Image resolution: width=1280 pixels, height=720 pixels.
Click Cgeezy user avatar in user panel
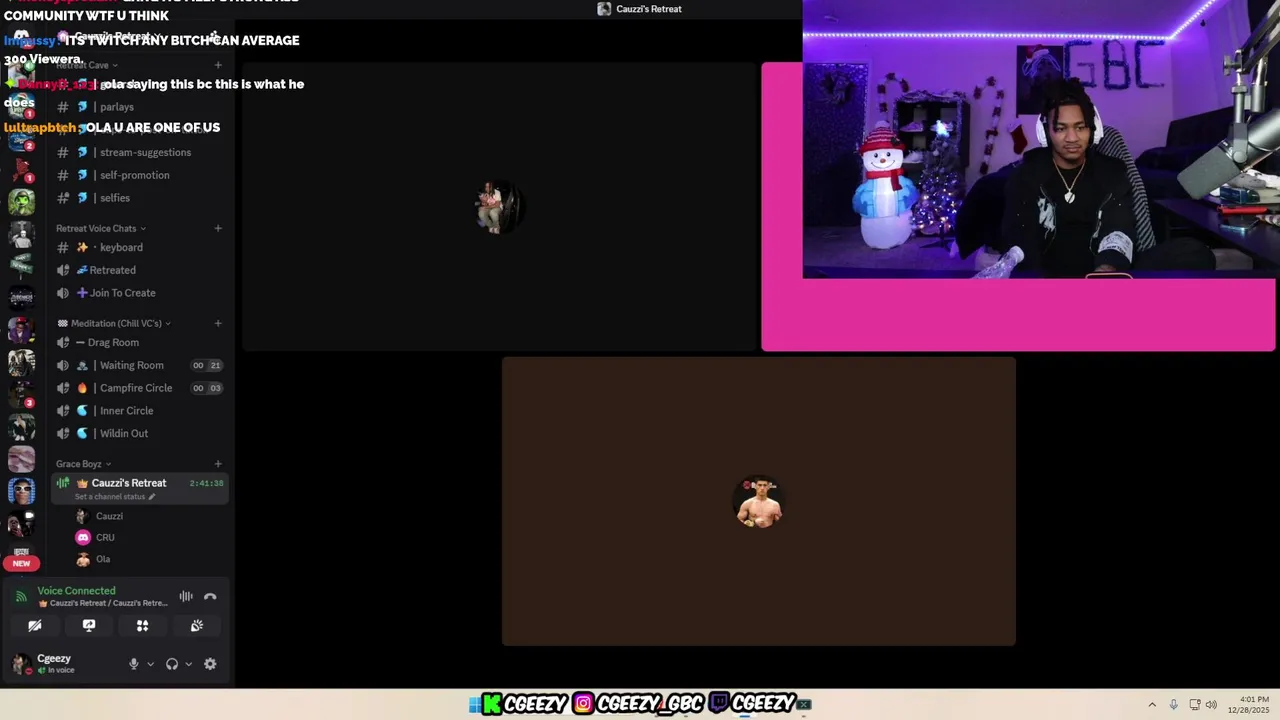(x=21, y=664)
